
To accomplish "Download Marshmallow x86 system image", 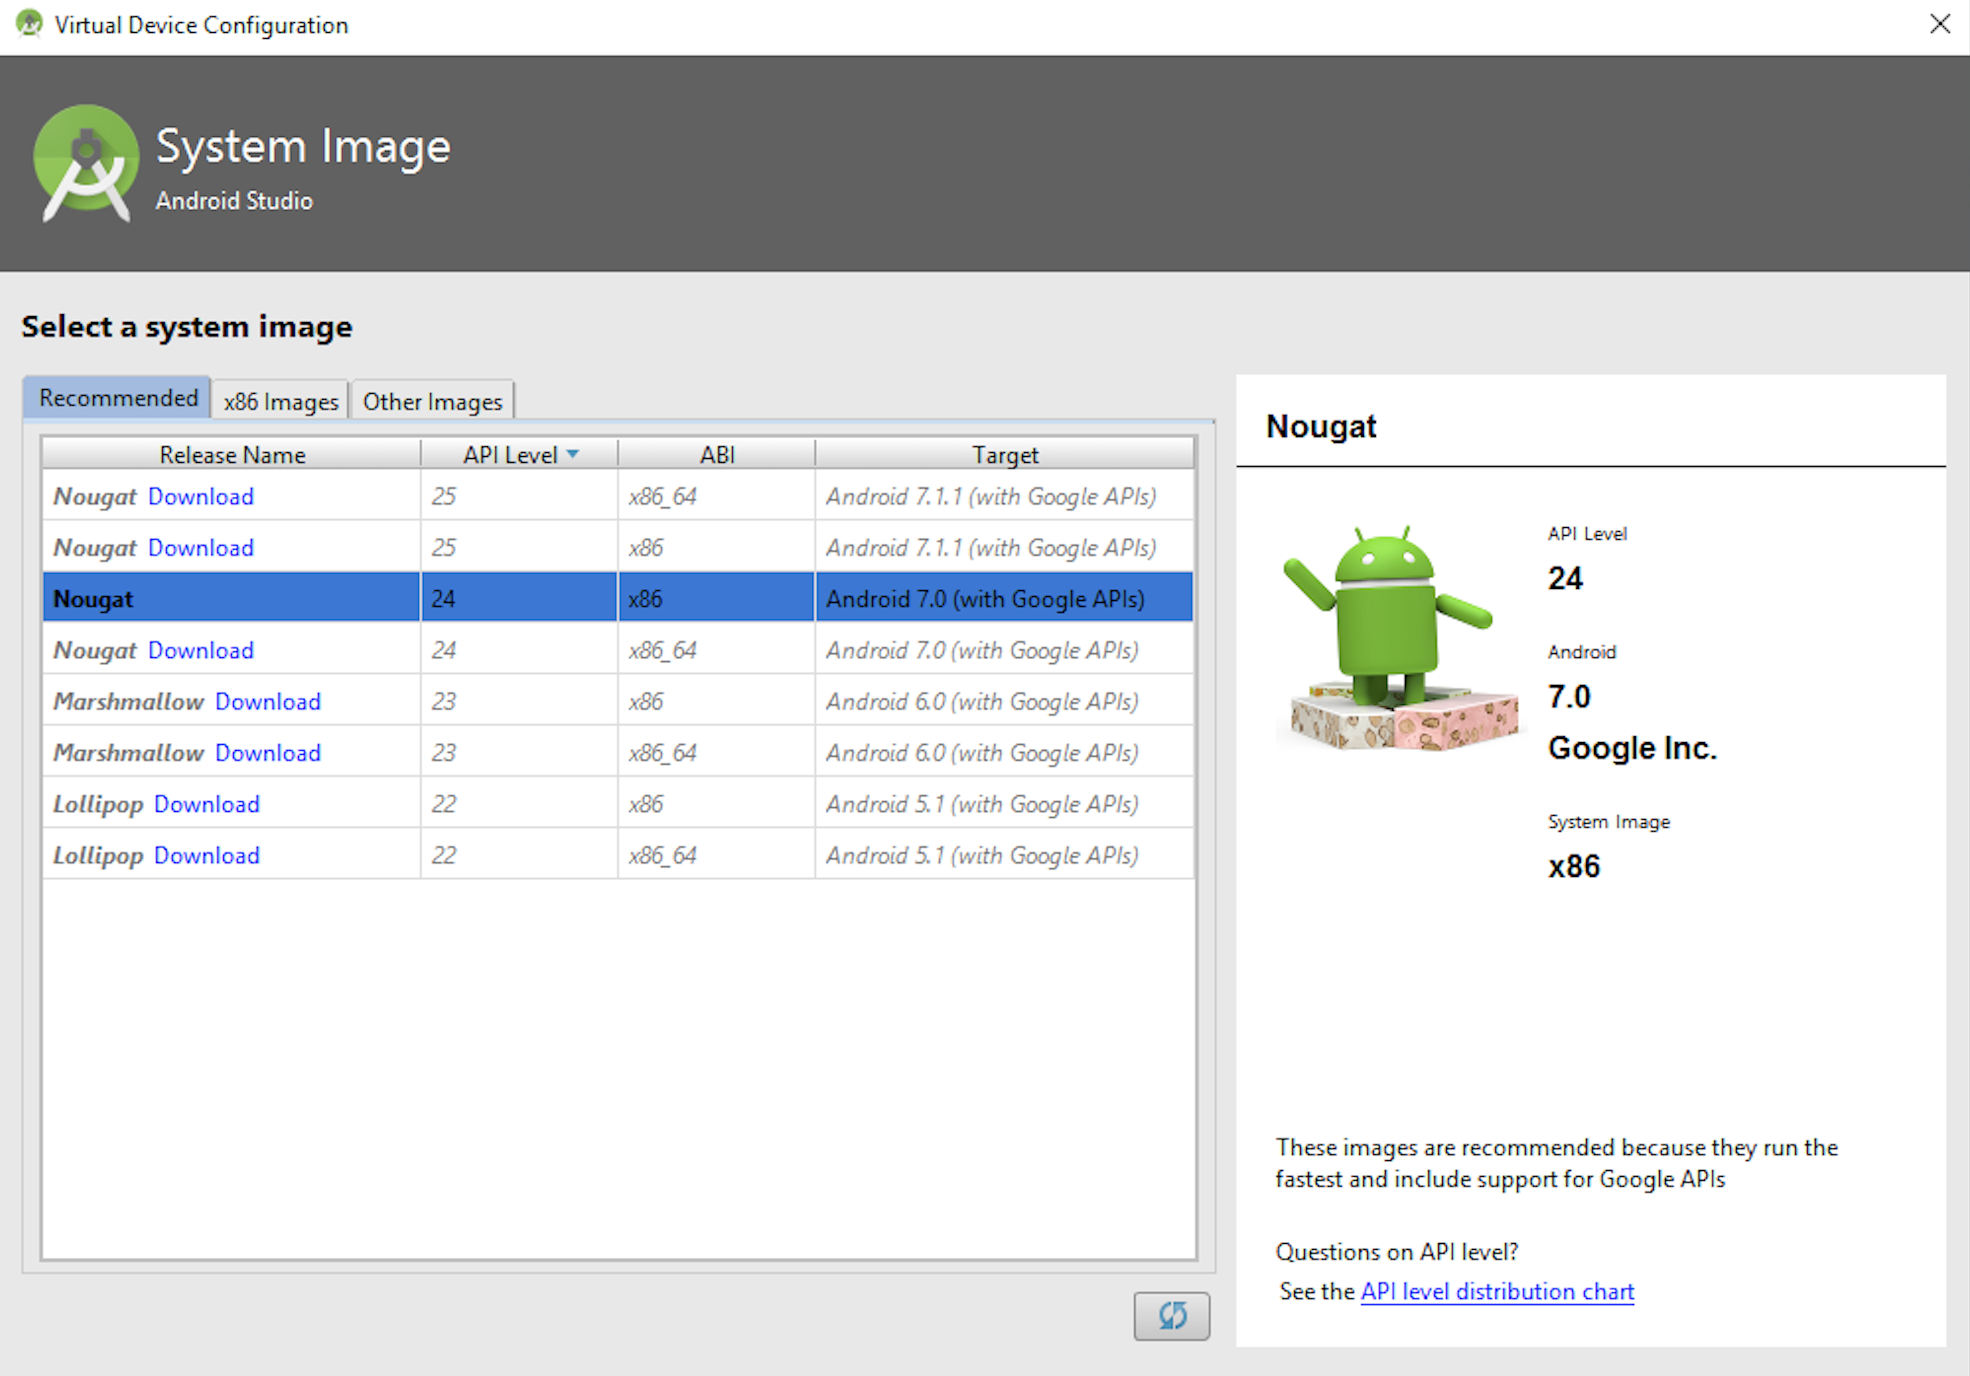I will tap(268, 701).
